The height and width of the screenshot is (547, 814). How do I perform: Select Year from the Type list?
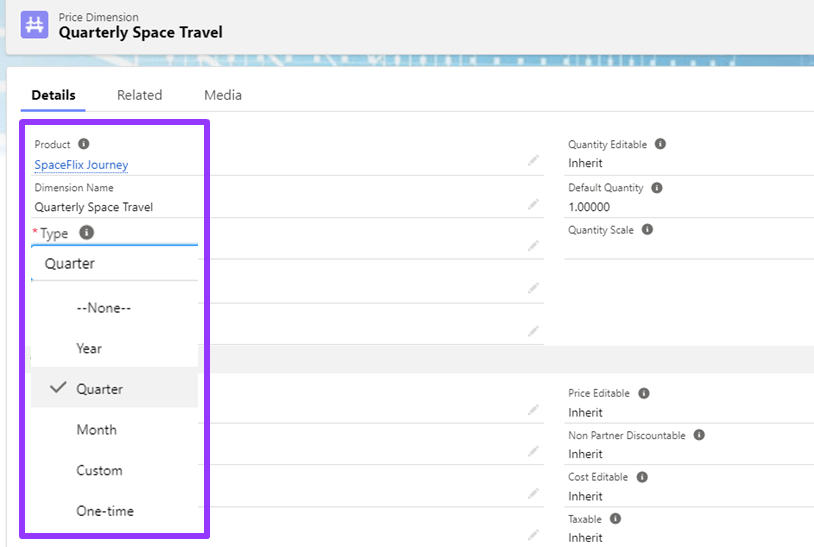click(89, 349)
